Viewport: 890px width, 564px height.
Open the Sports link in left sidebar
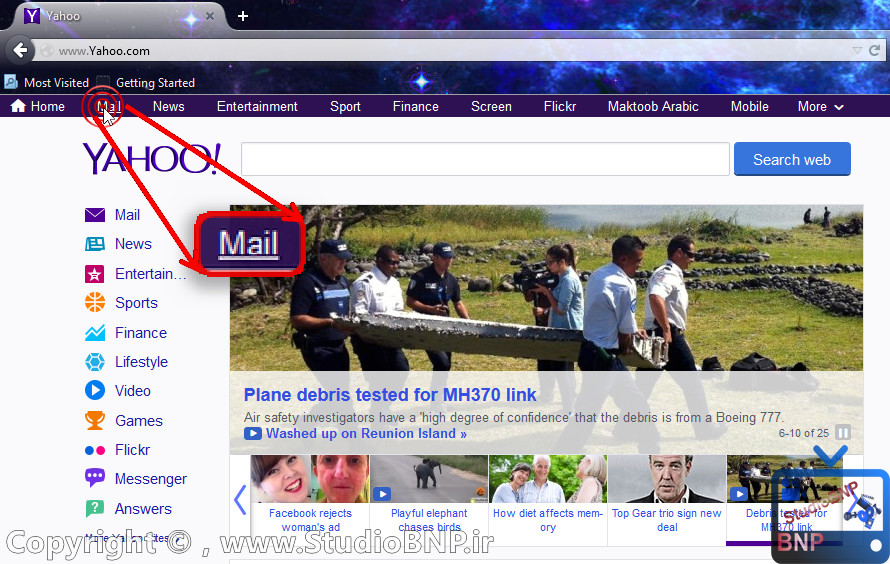click(136, 303)
